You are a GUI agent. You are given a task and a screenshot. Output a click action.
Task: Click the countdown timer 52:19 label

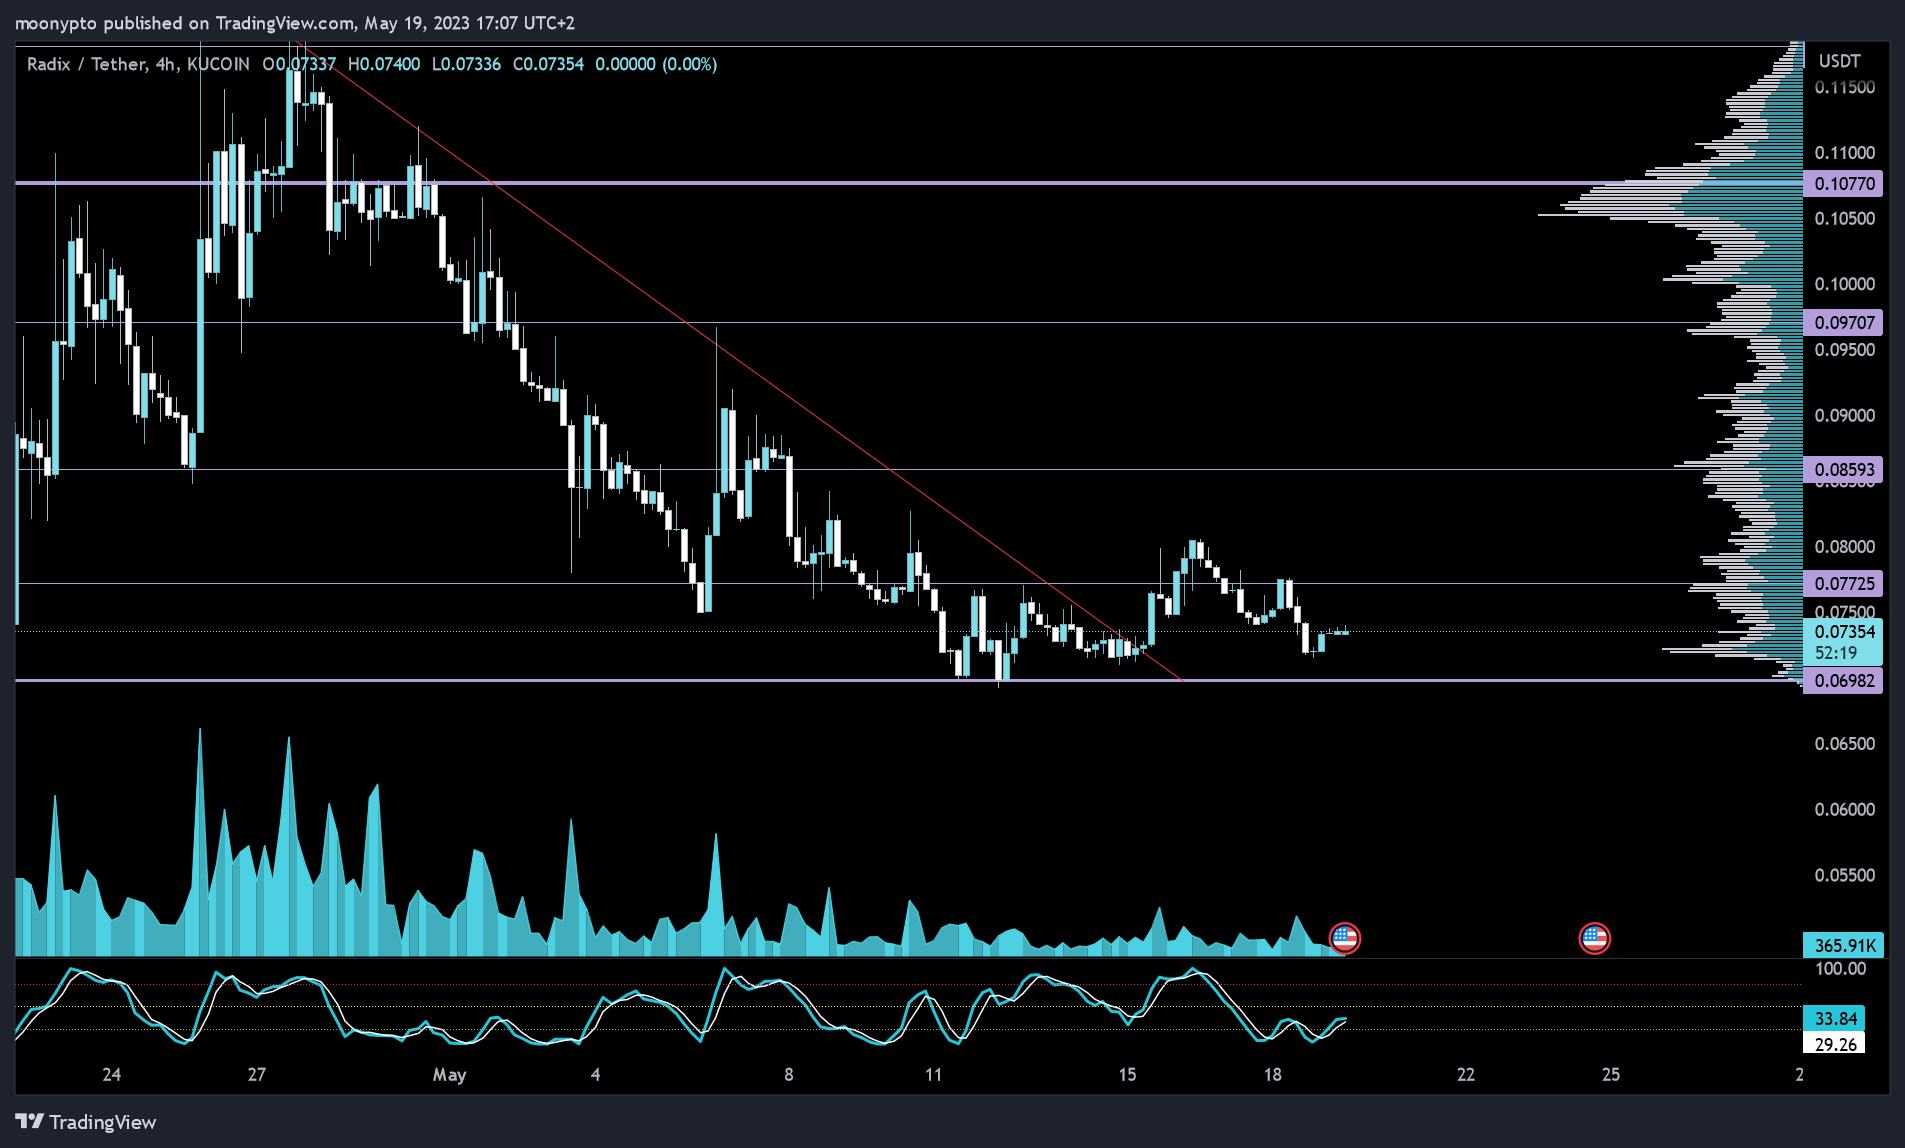click(x=1836, y=653)
